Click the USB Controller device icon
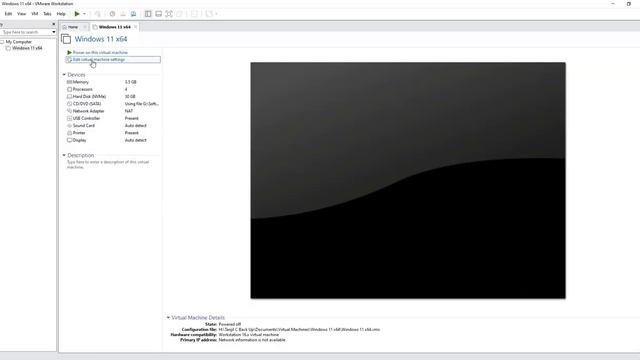This screenshot has width=640, height=360. click(x=69, y=118)
